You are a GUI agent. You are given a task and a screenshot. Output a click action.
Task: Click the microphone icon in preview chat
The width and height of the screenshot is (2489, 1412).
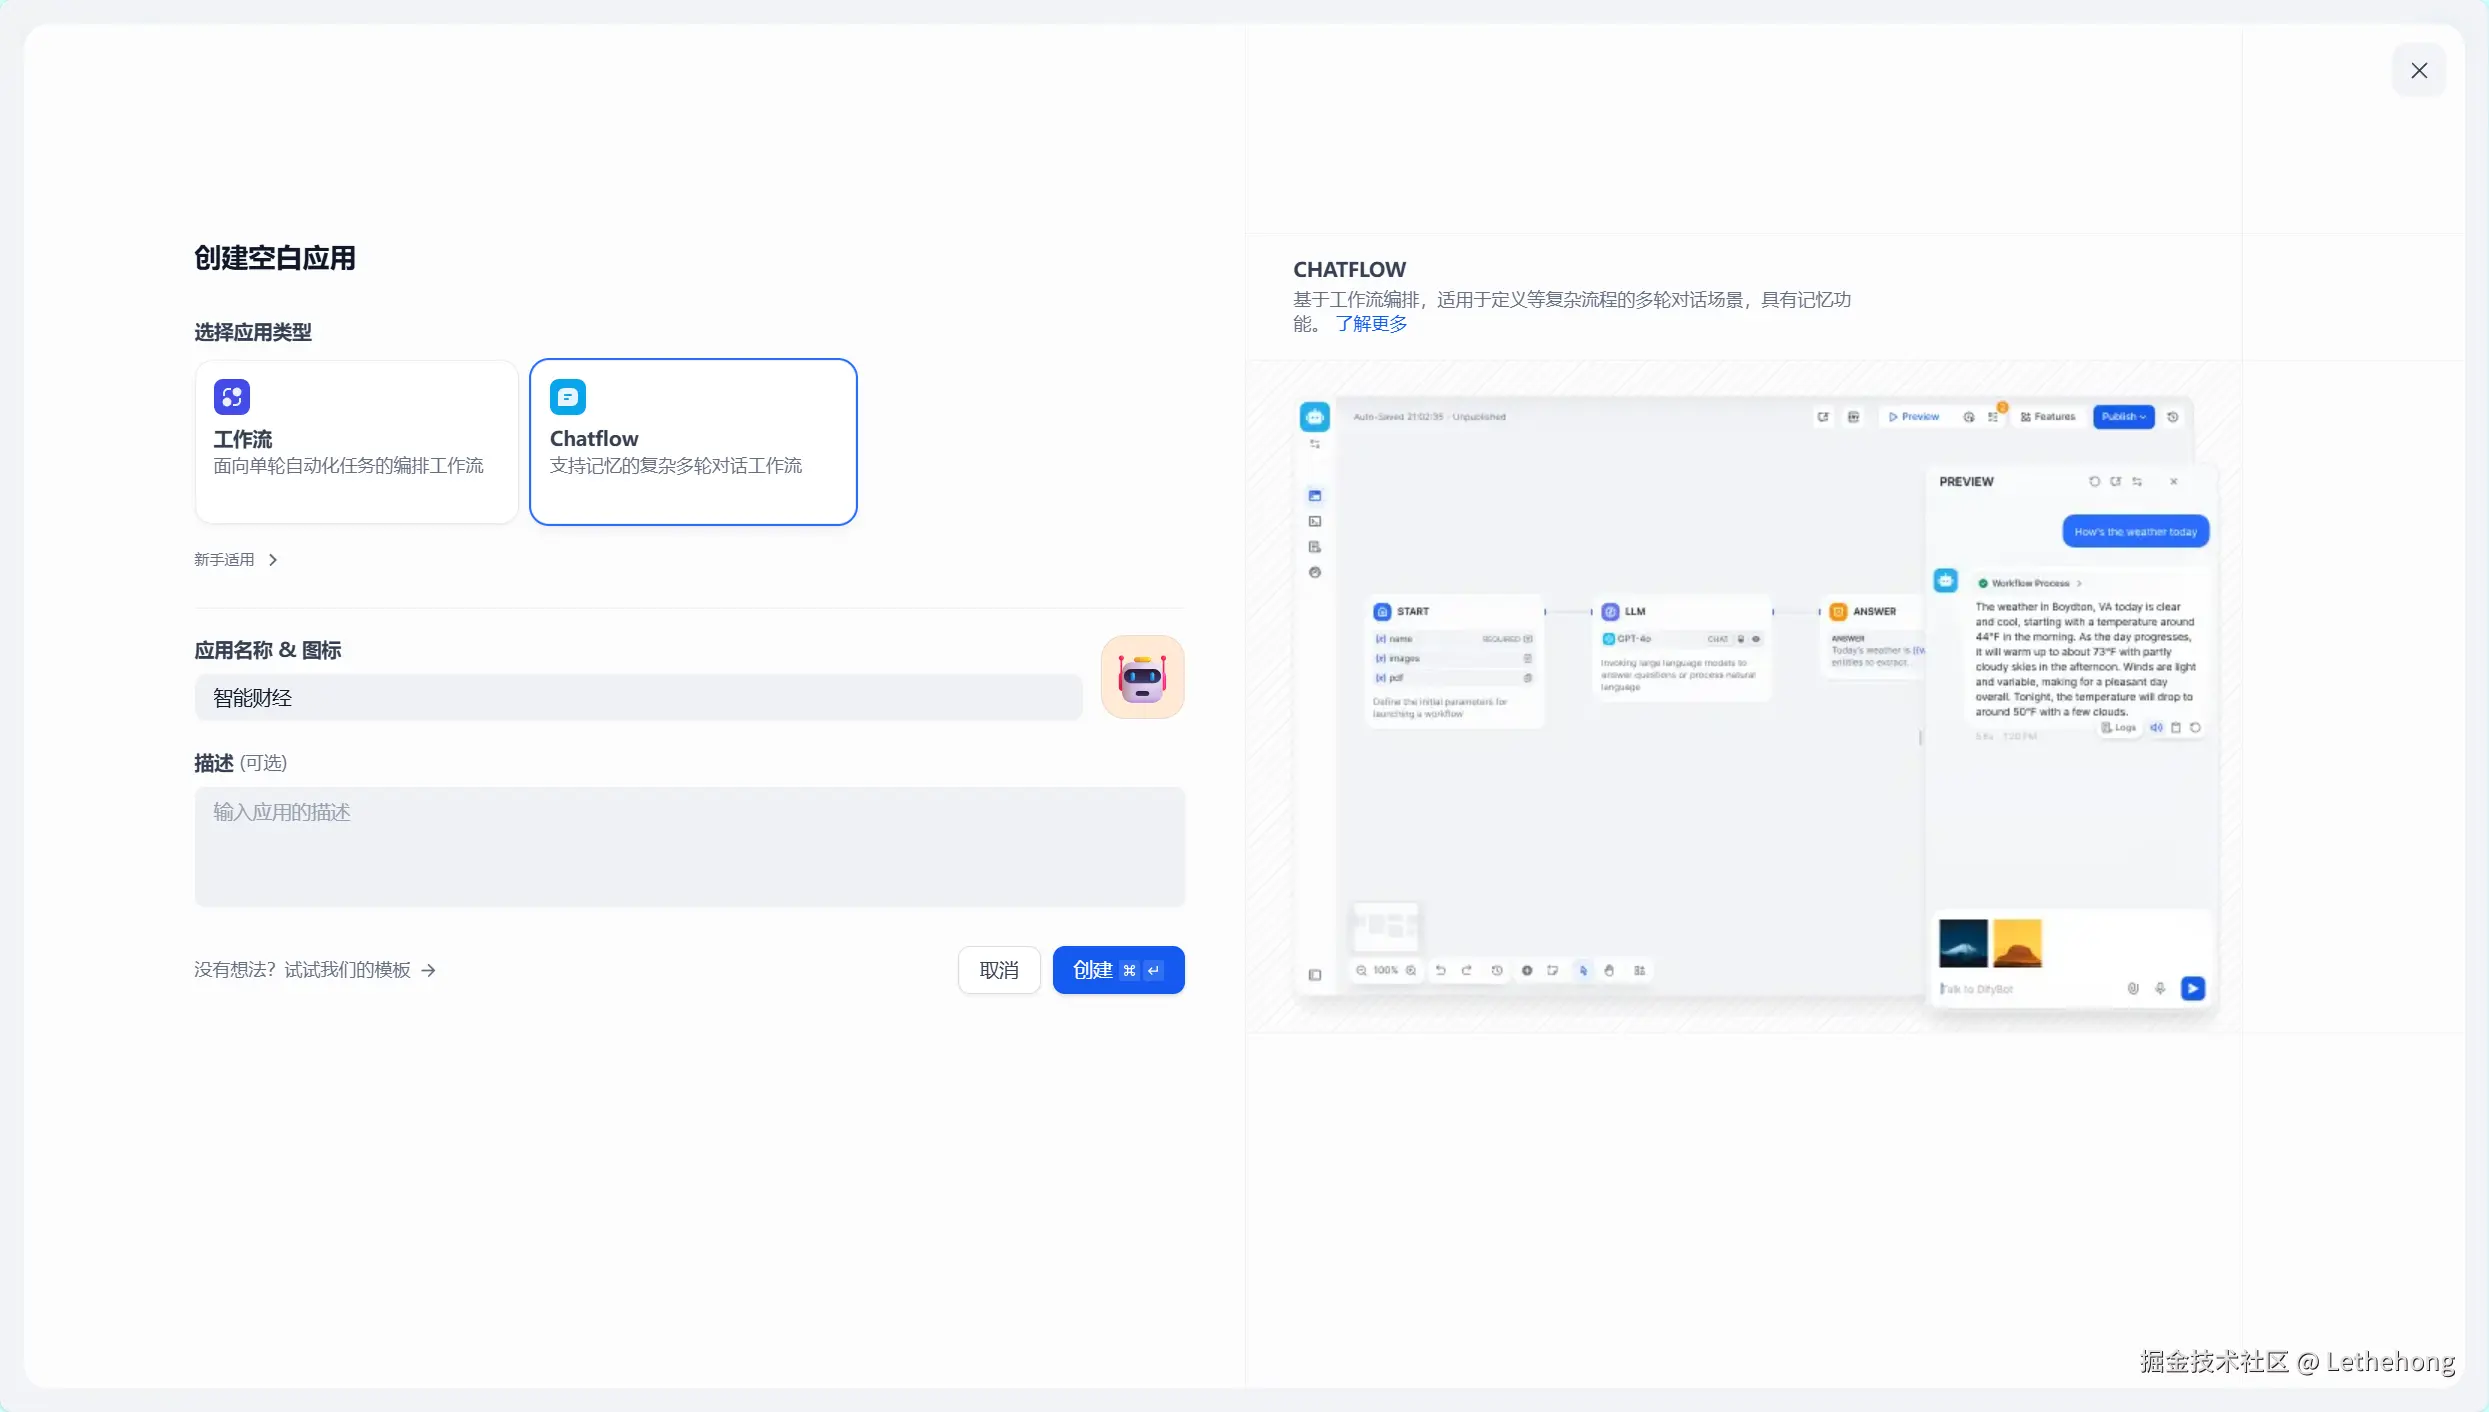coord(2160,988)
